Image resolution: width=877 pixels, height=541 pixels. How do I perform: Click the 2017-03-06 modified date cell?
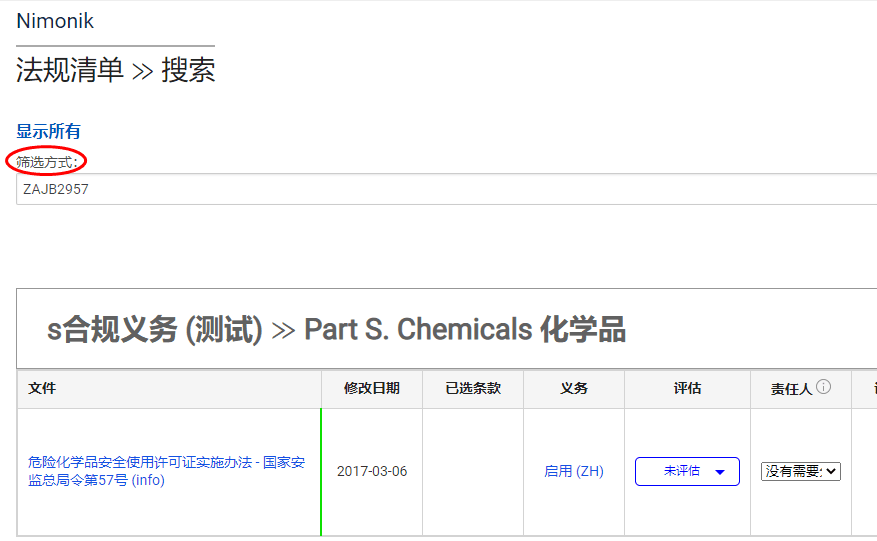coord(371,471)
